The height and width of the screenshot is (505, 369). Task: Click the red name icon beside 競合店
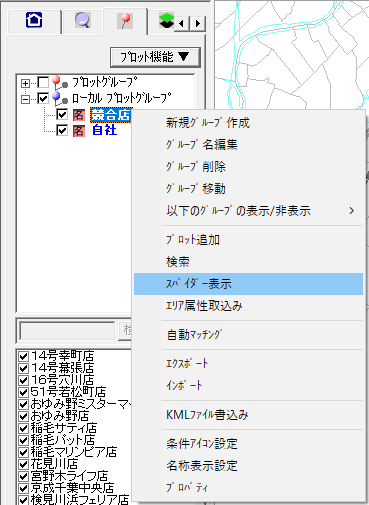coord(79,115)
